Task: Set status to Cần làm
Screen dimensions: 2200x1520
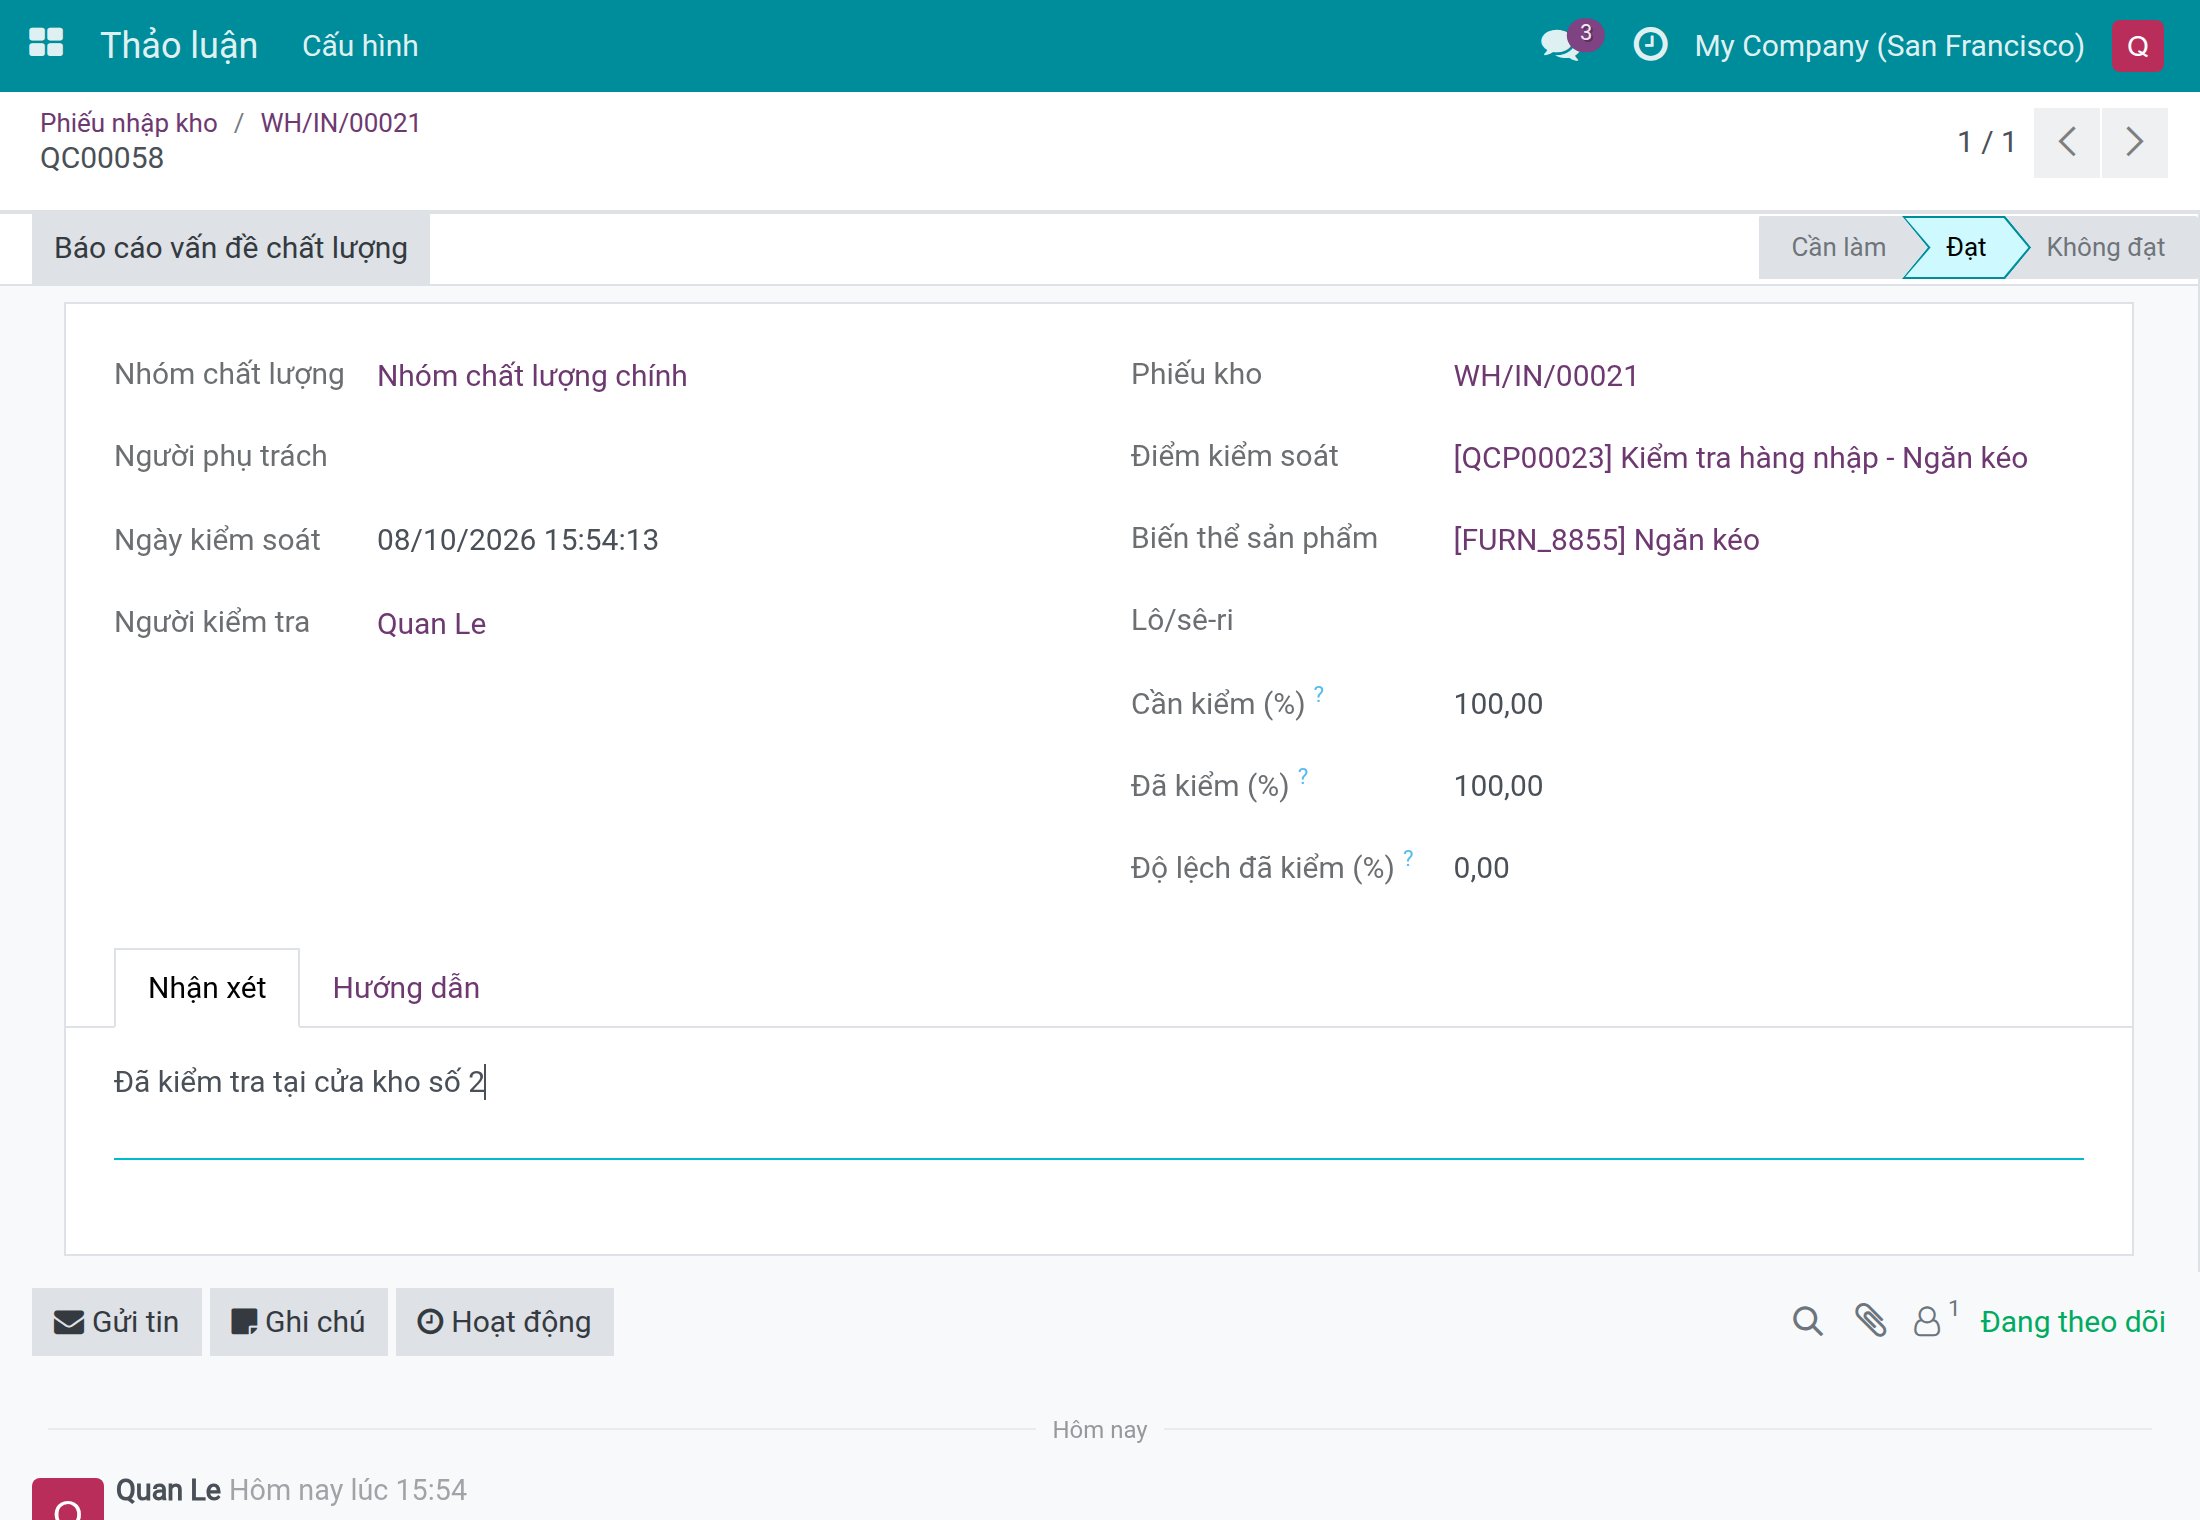Action: tap(1837, 247)
